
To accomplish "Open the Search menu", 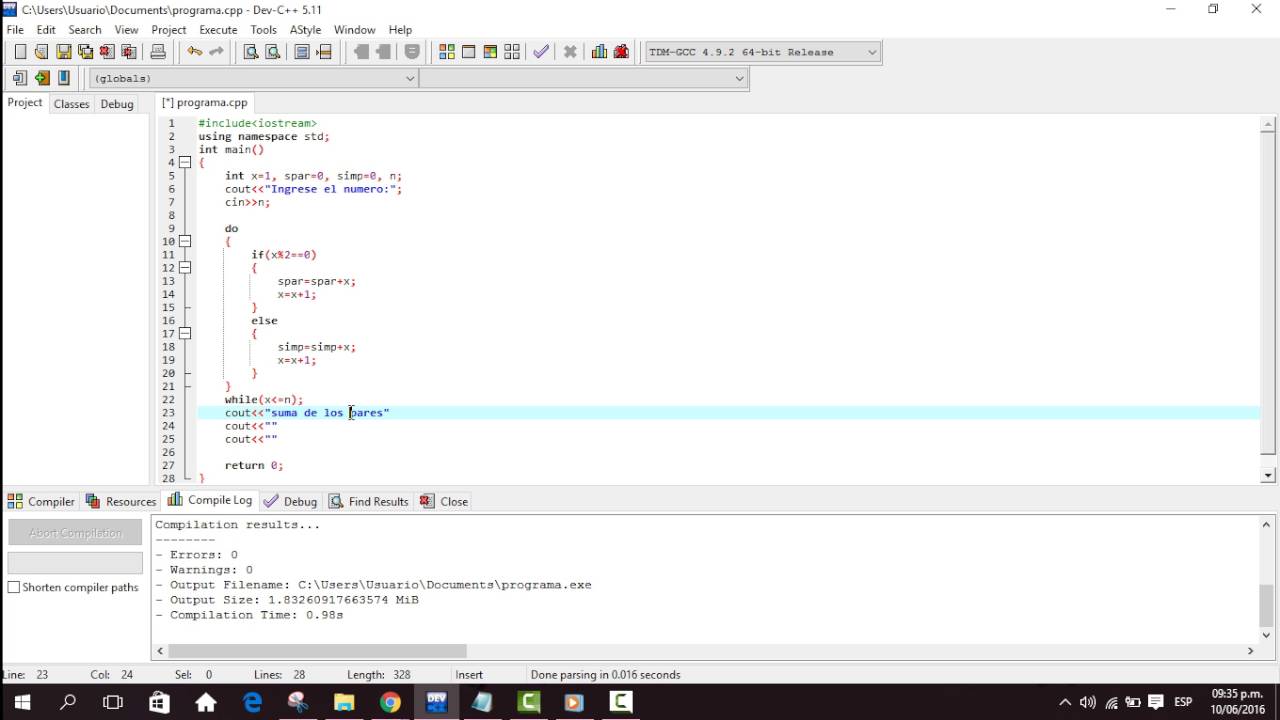I will point(85,30).
